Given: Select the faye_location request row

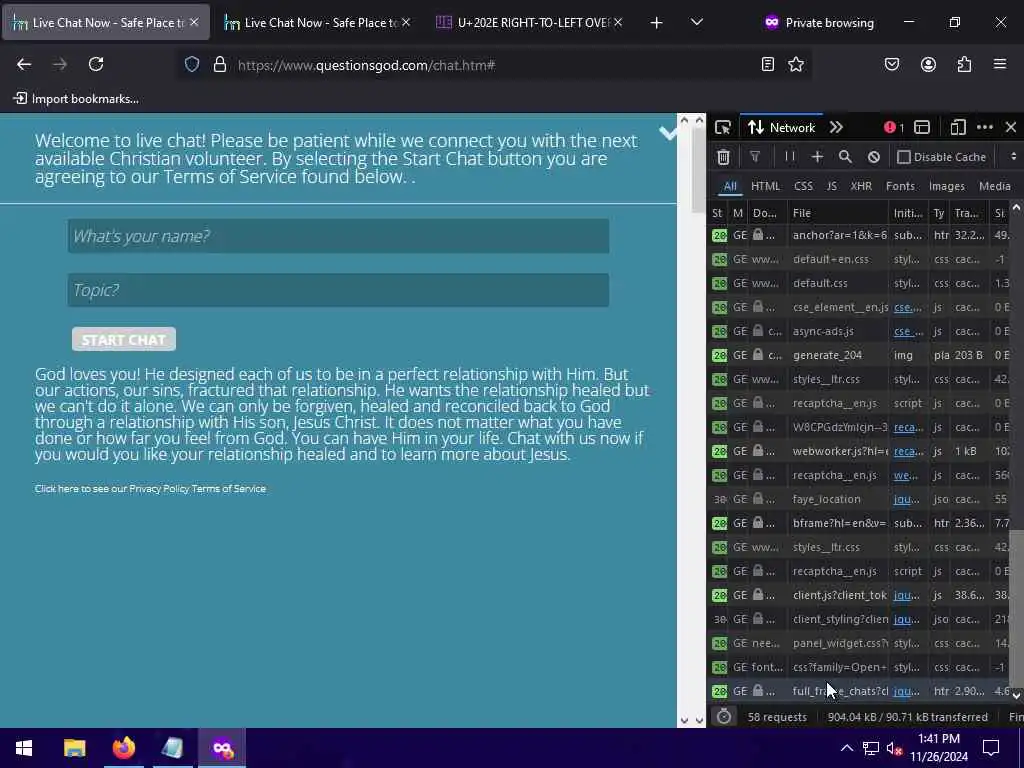Looking at the screenshot, I should (858, 499).
